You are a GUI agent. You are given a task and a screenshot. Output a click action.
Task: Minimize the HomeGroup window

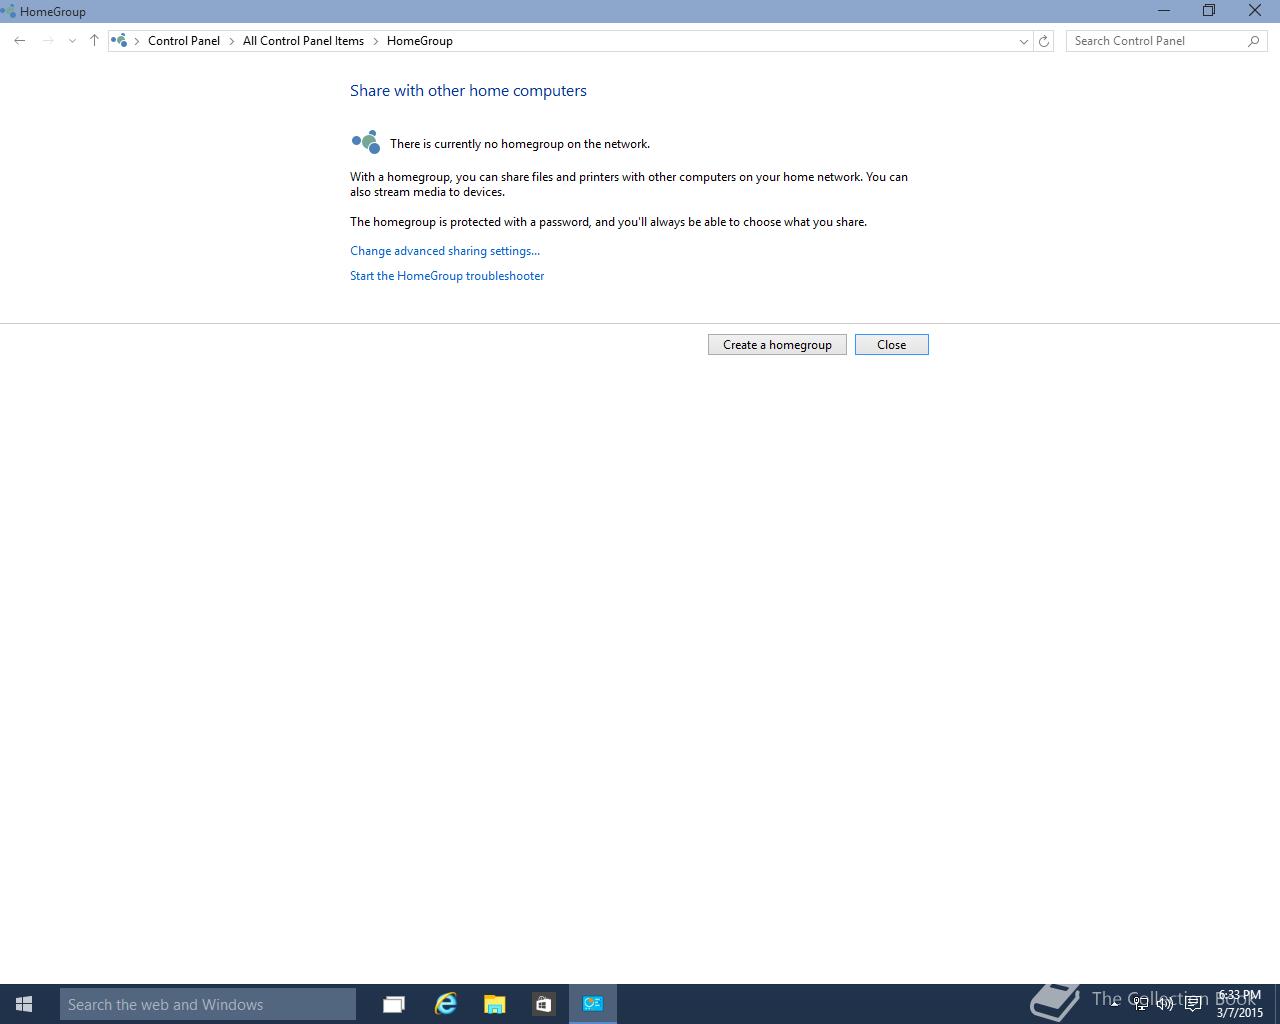click(x=1163, y=11)
